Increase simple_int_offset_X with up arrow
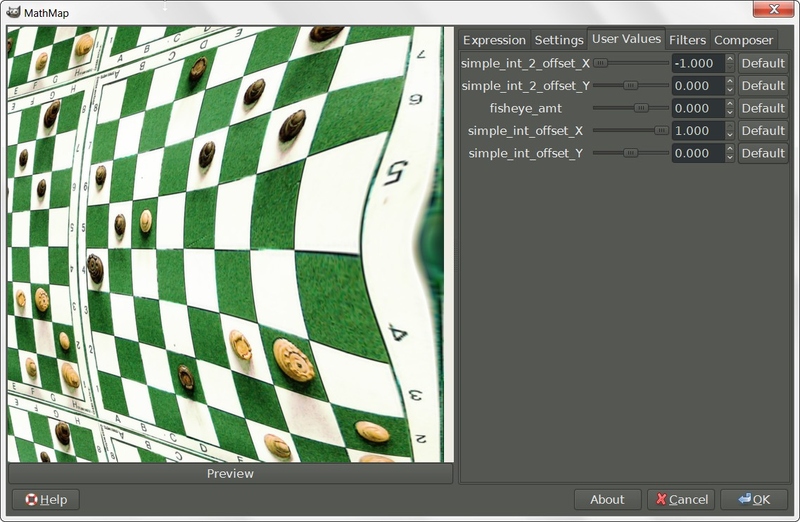Screen dimensions: 800x522 tap(730, 126)
